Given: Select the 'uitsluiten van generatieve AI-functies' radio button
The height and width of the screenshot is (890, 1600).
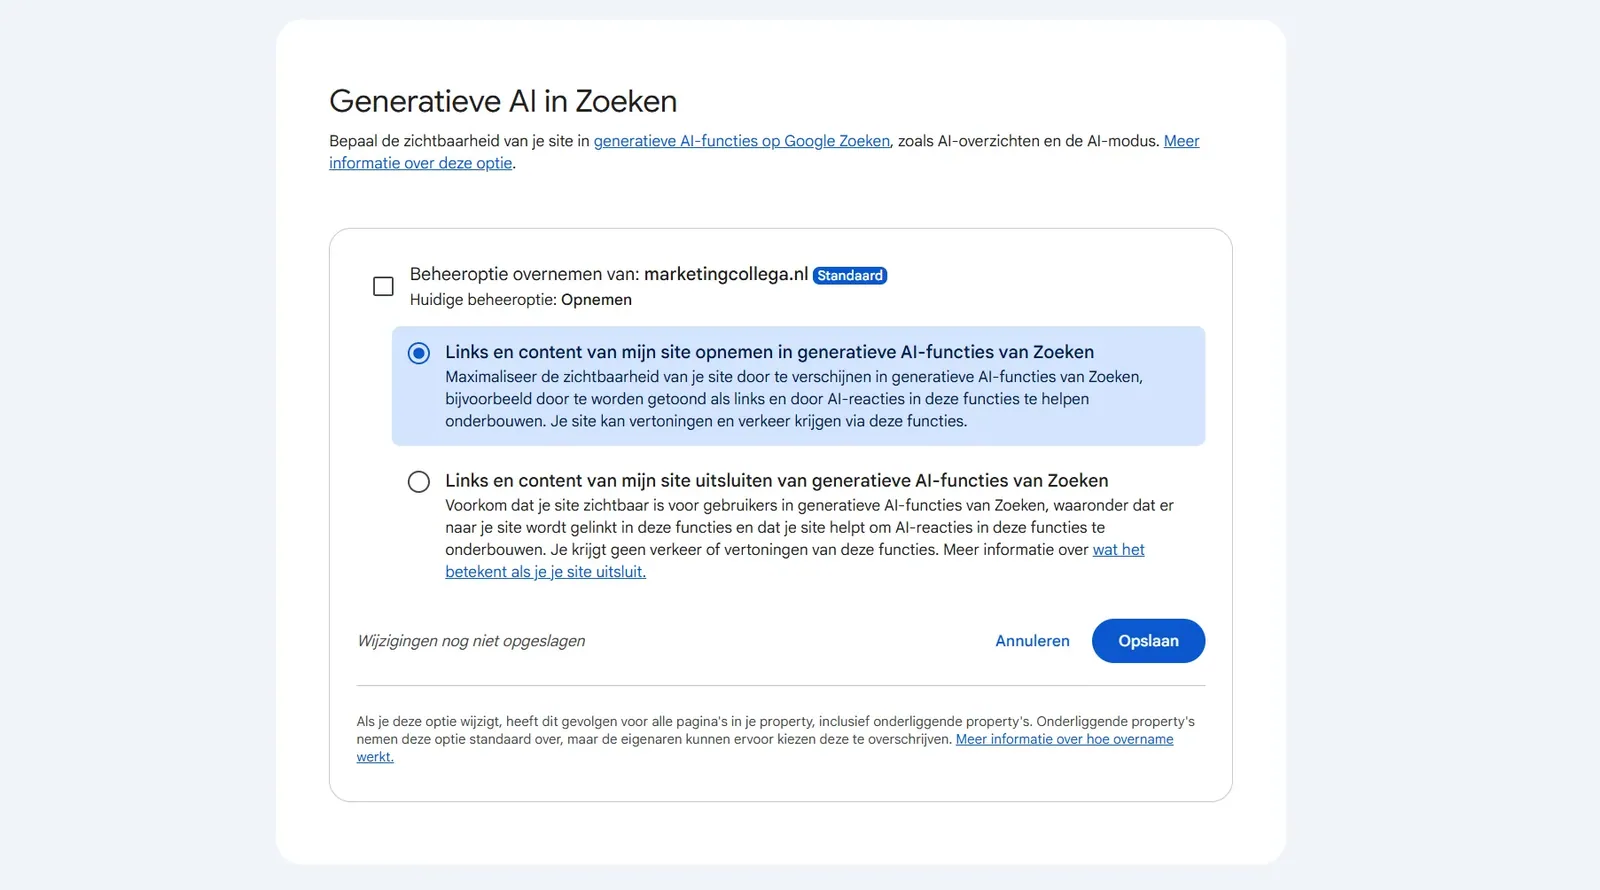Looking at the screenshot, I should 419,482.
